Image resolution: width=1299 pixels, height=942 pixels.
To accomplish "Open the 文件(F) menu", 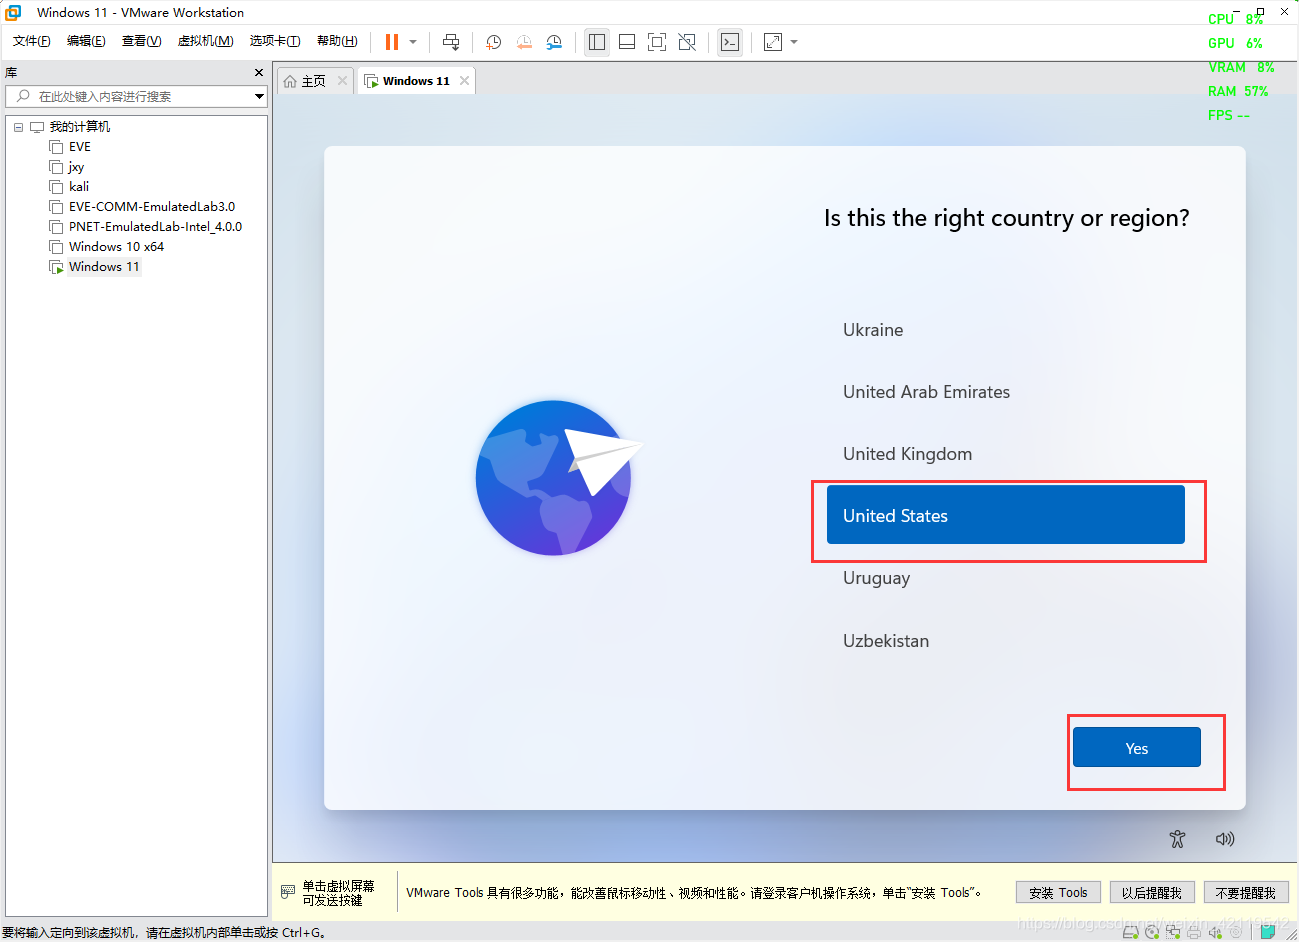I will pos(32,41).
